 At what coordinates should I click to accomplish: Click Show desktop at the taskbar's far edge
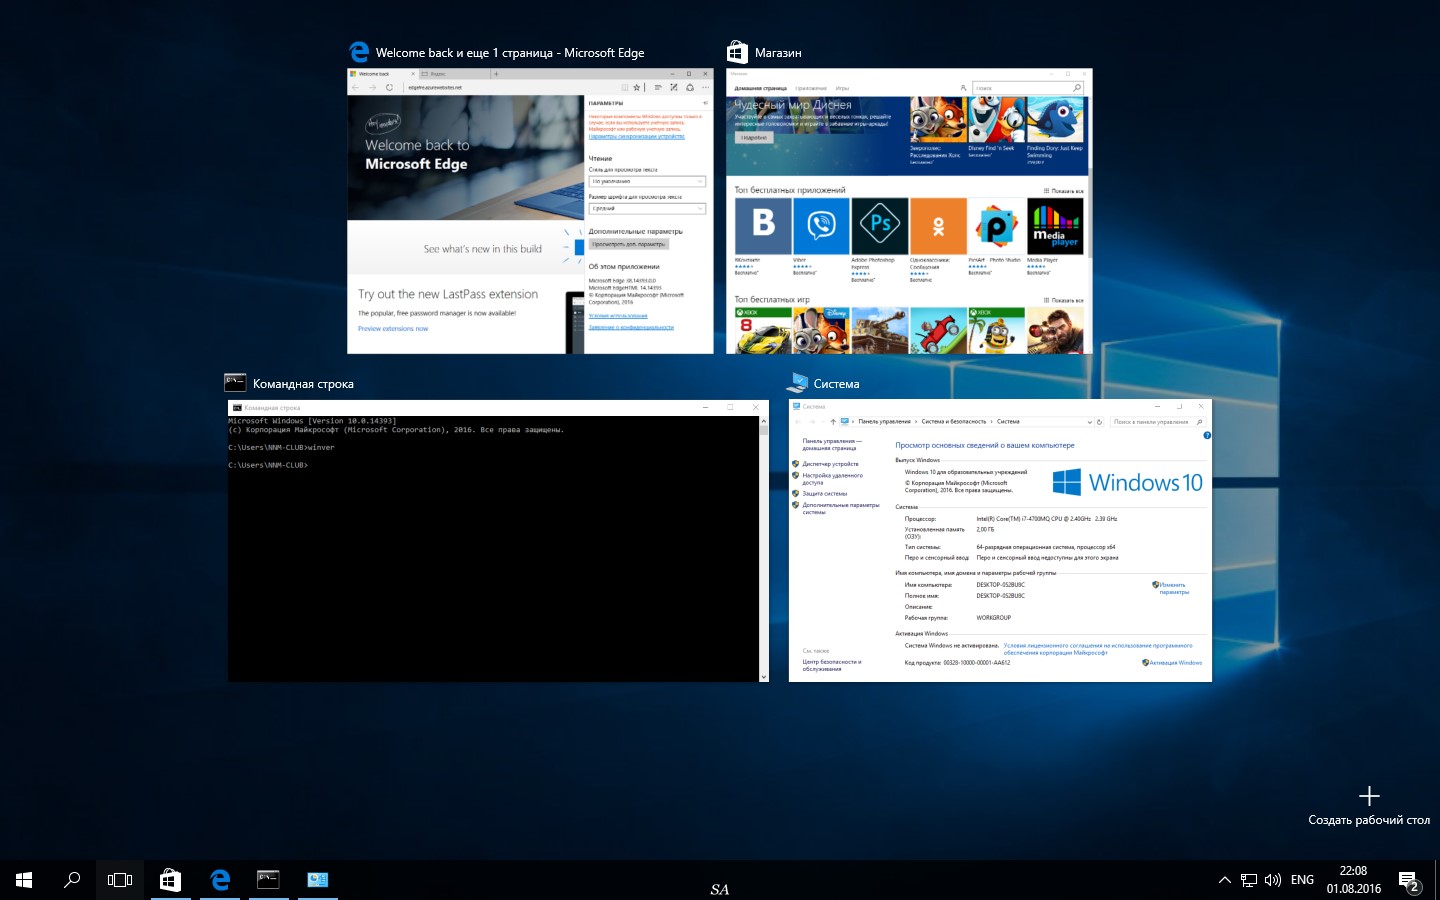coord(1436,880)
